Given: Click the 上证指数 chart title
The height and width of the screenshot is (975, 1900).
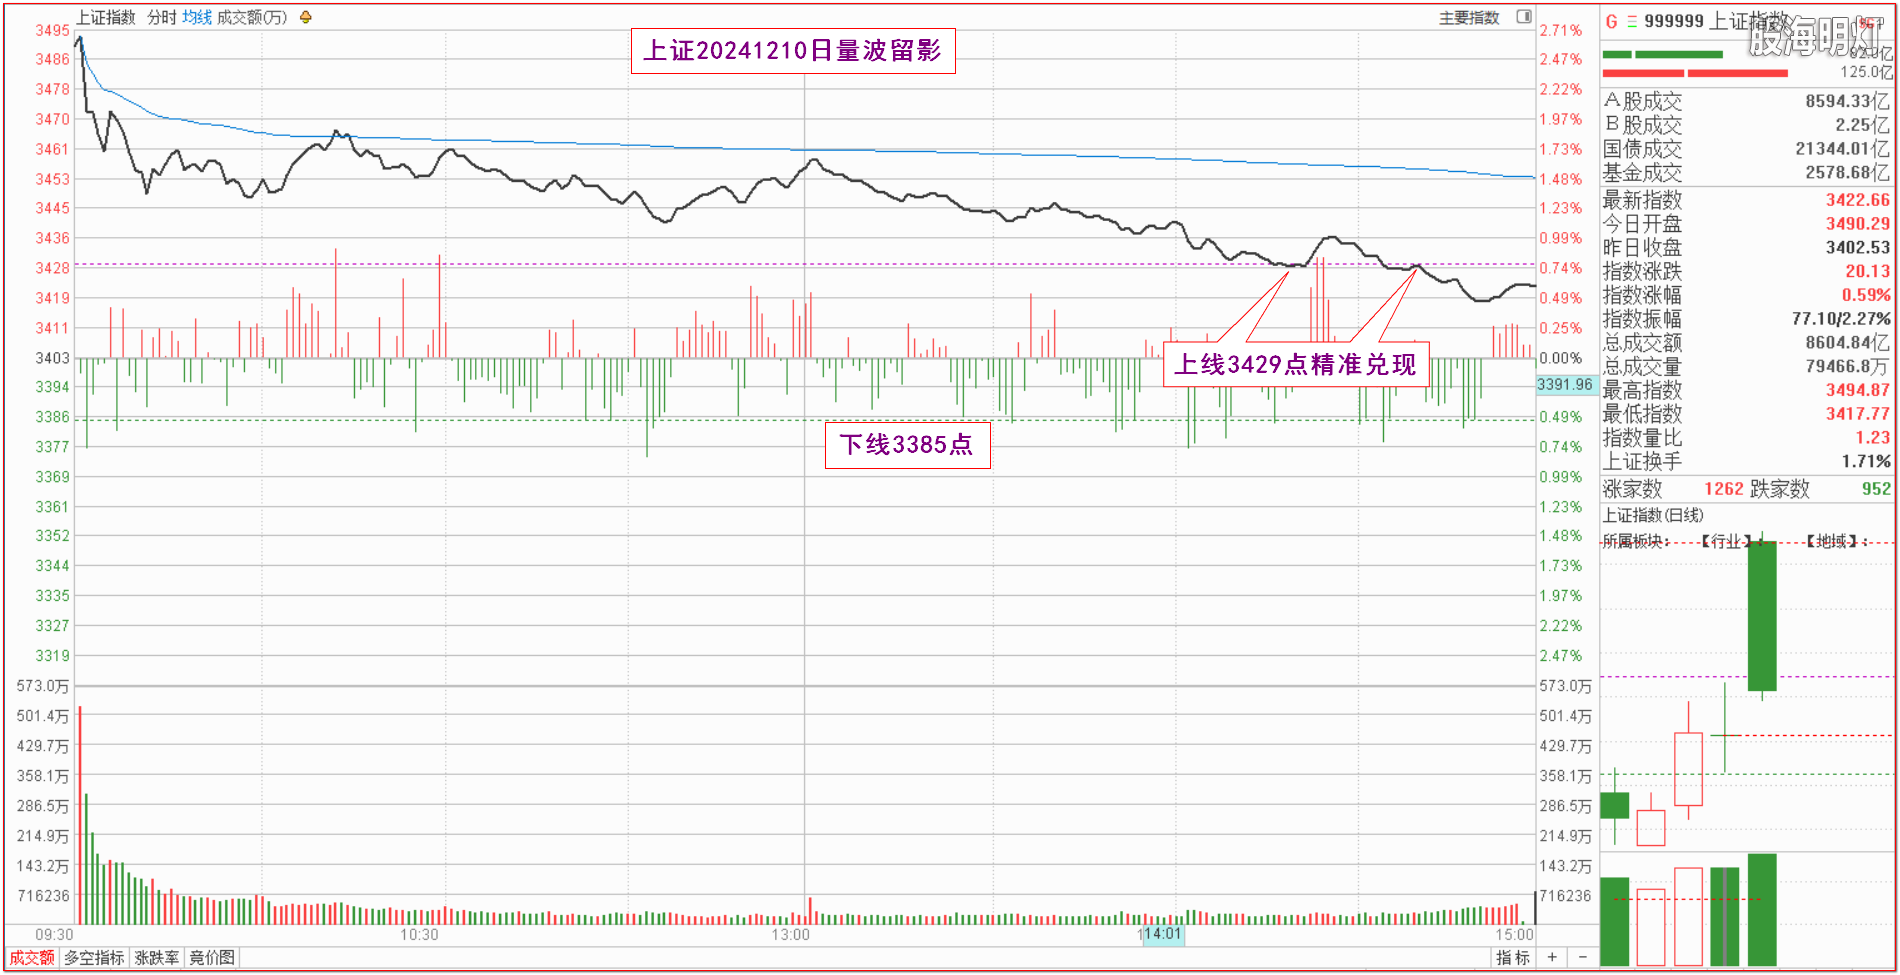Looking at the screenshot, I should point(106,17).
